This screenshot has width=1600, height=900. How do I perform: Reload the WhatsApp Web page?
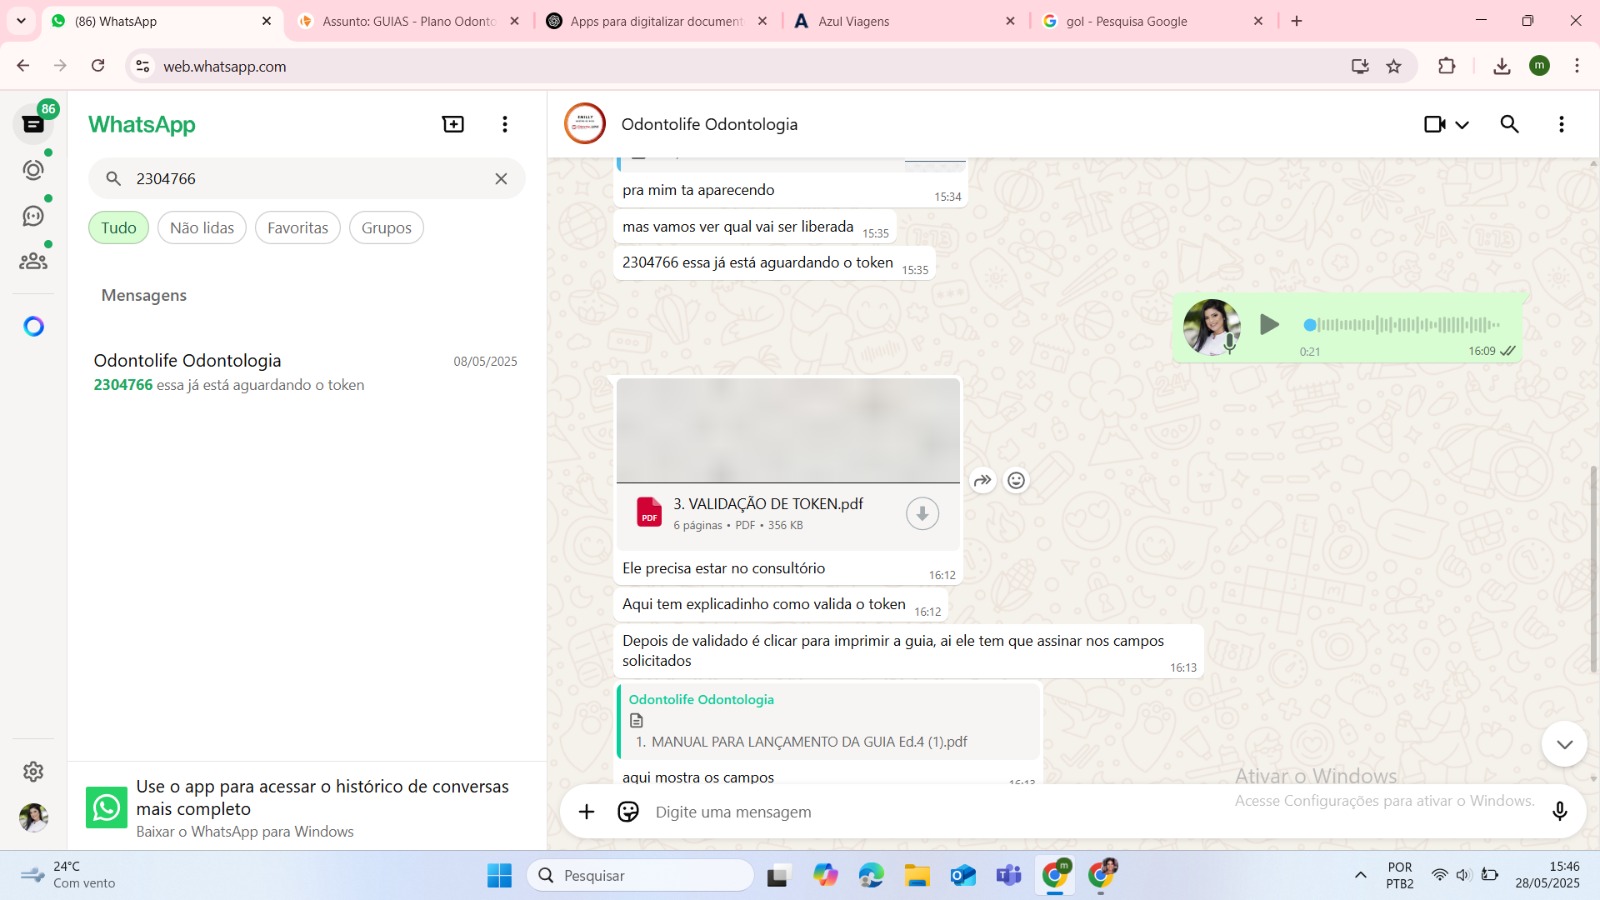[98, 66]
